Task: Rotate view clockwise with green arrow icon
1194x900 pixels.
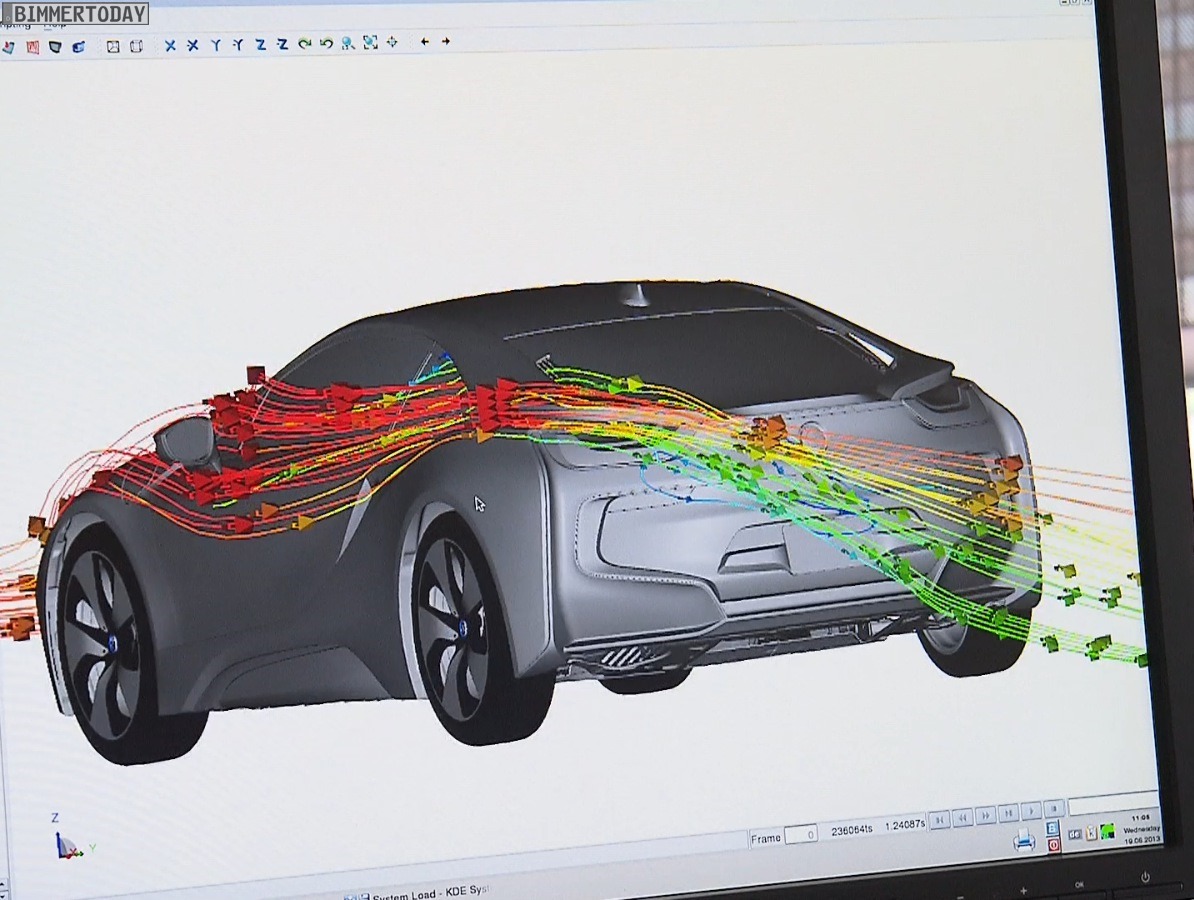Action: coord(304,44)
